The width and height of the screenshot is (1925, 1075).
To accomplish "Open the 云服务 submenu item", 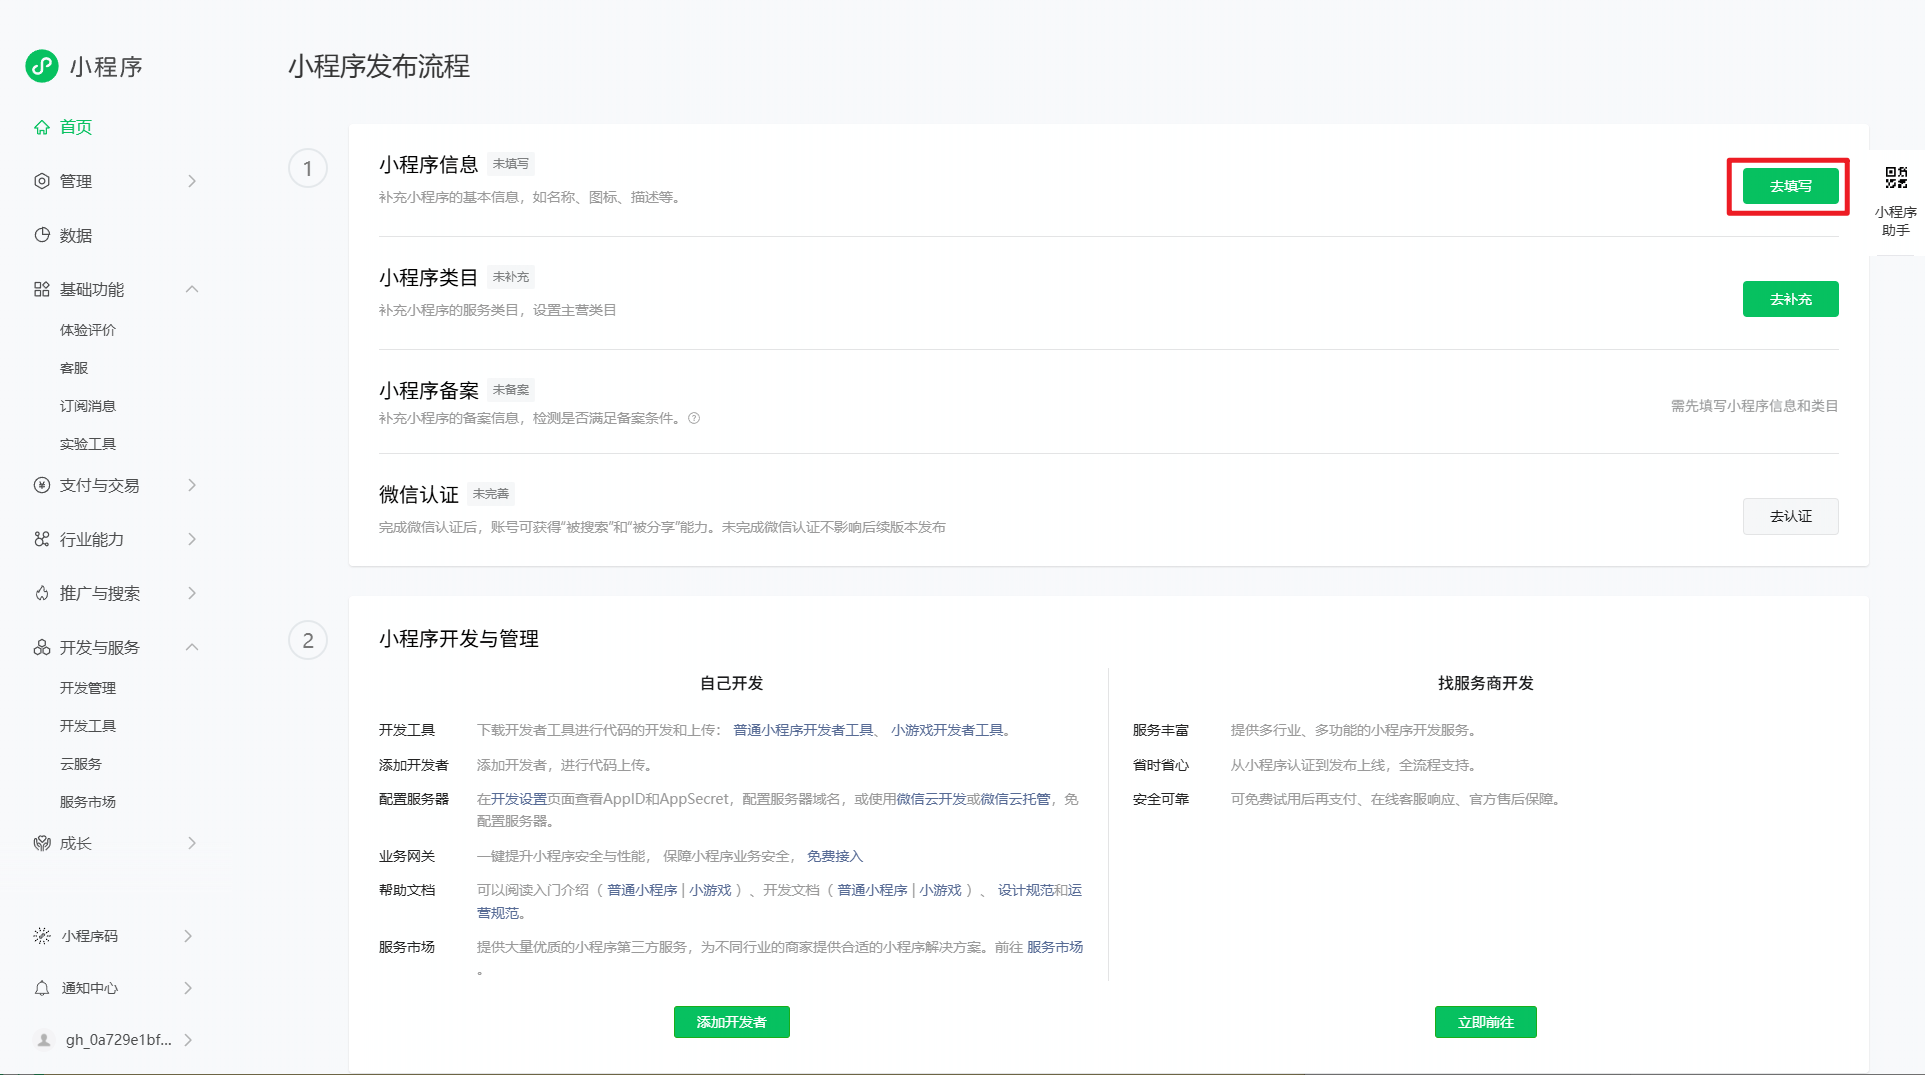I will [81, 764].
